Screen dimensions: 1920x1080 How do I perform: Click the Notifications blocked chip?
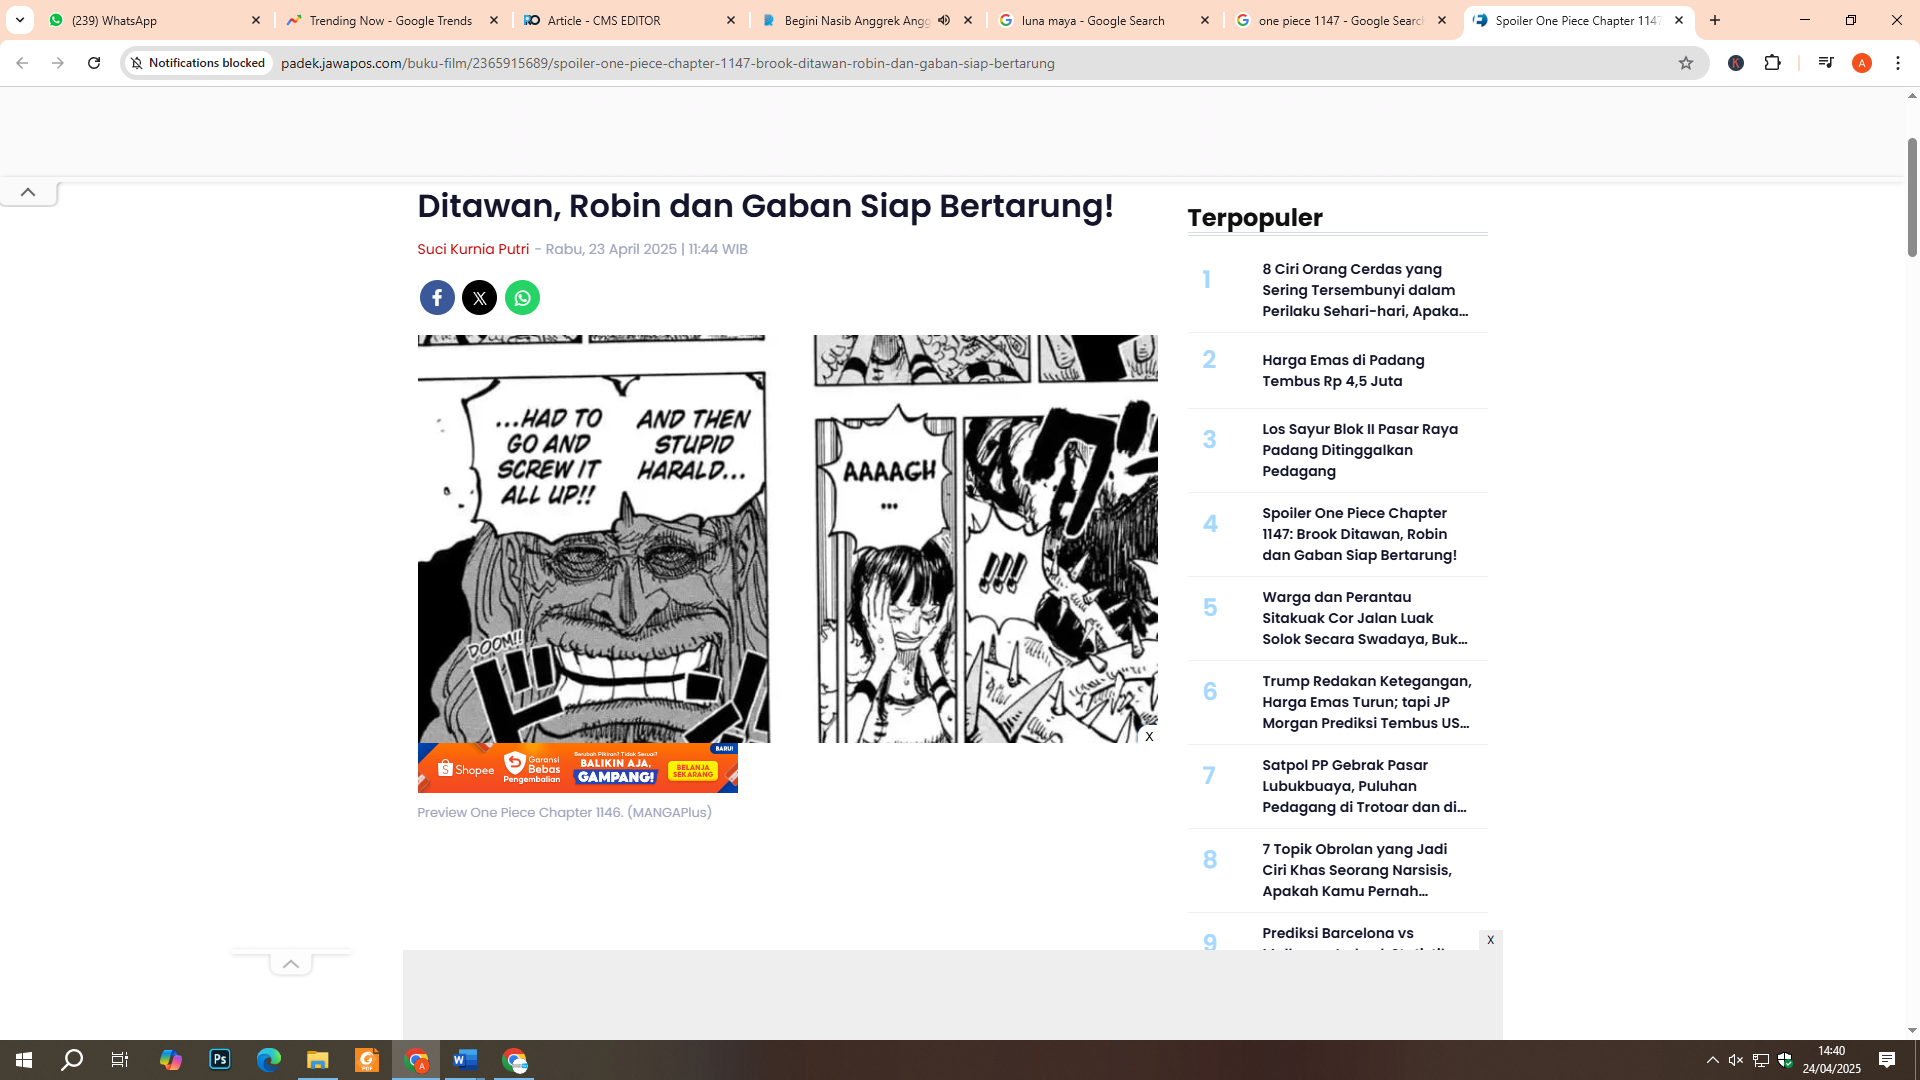[x=198, y=63]
